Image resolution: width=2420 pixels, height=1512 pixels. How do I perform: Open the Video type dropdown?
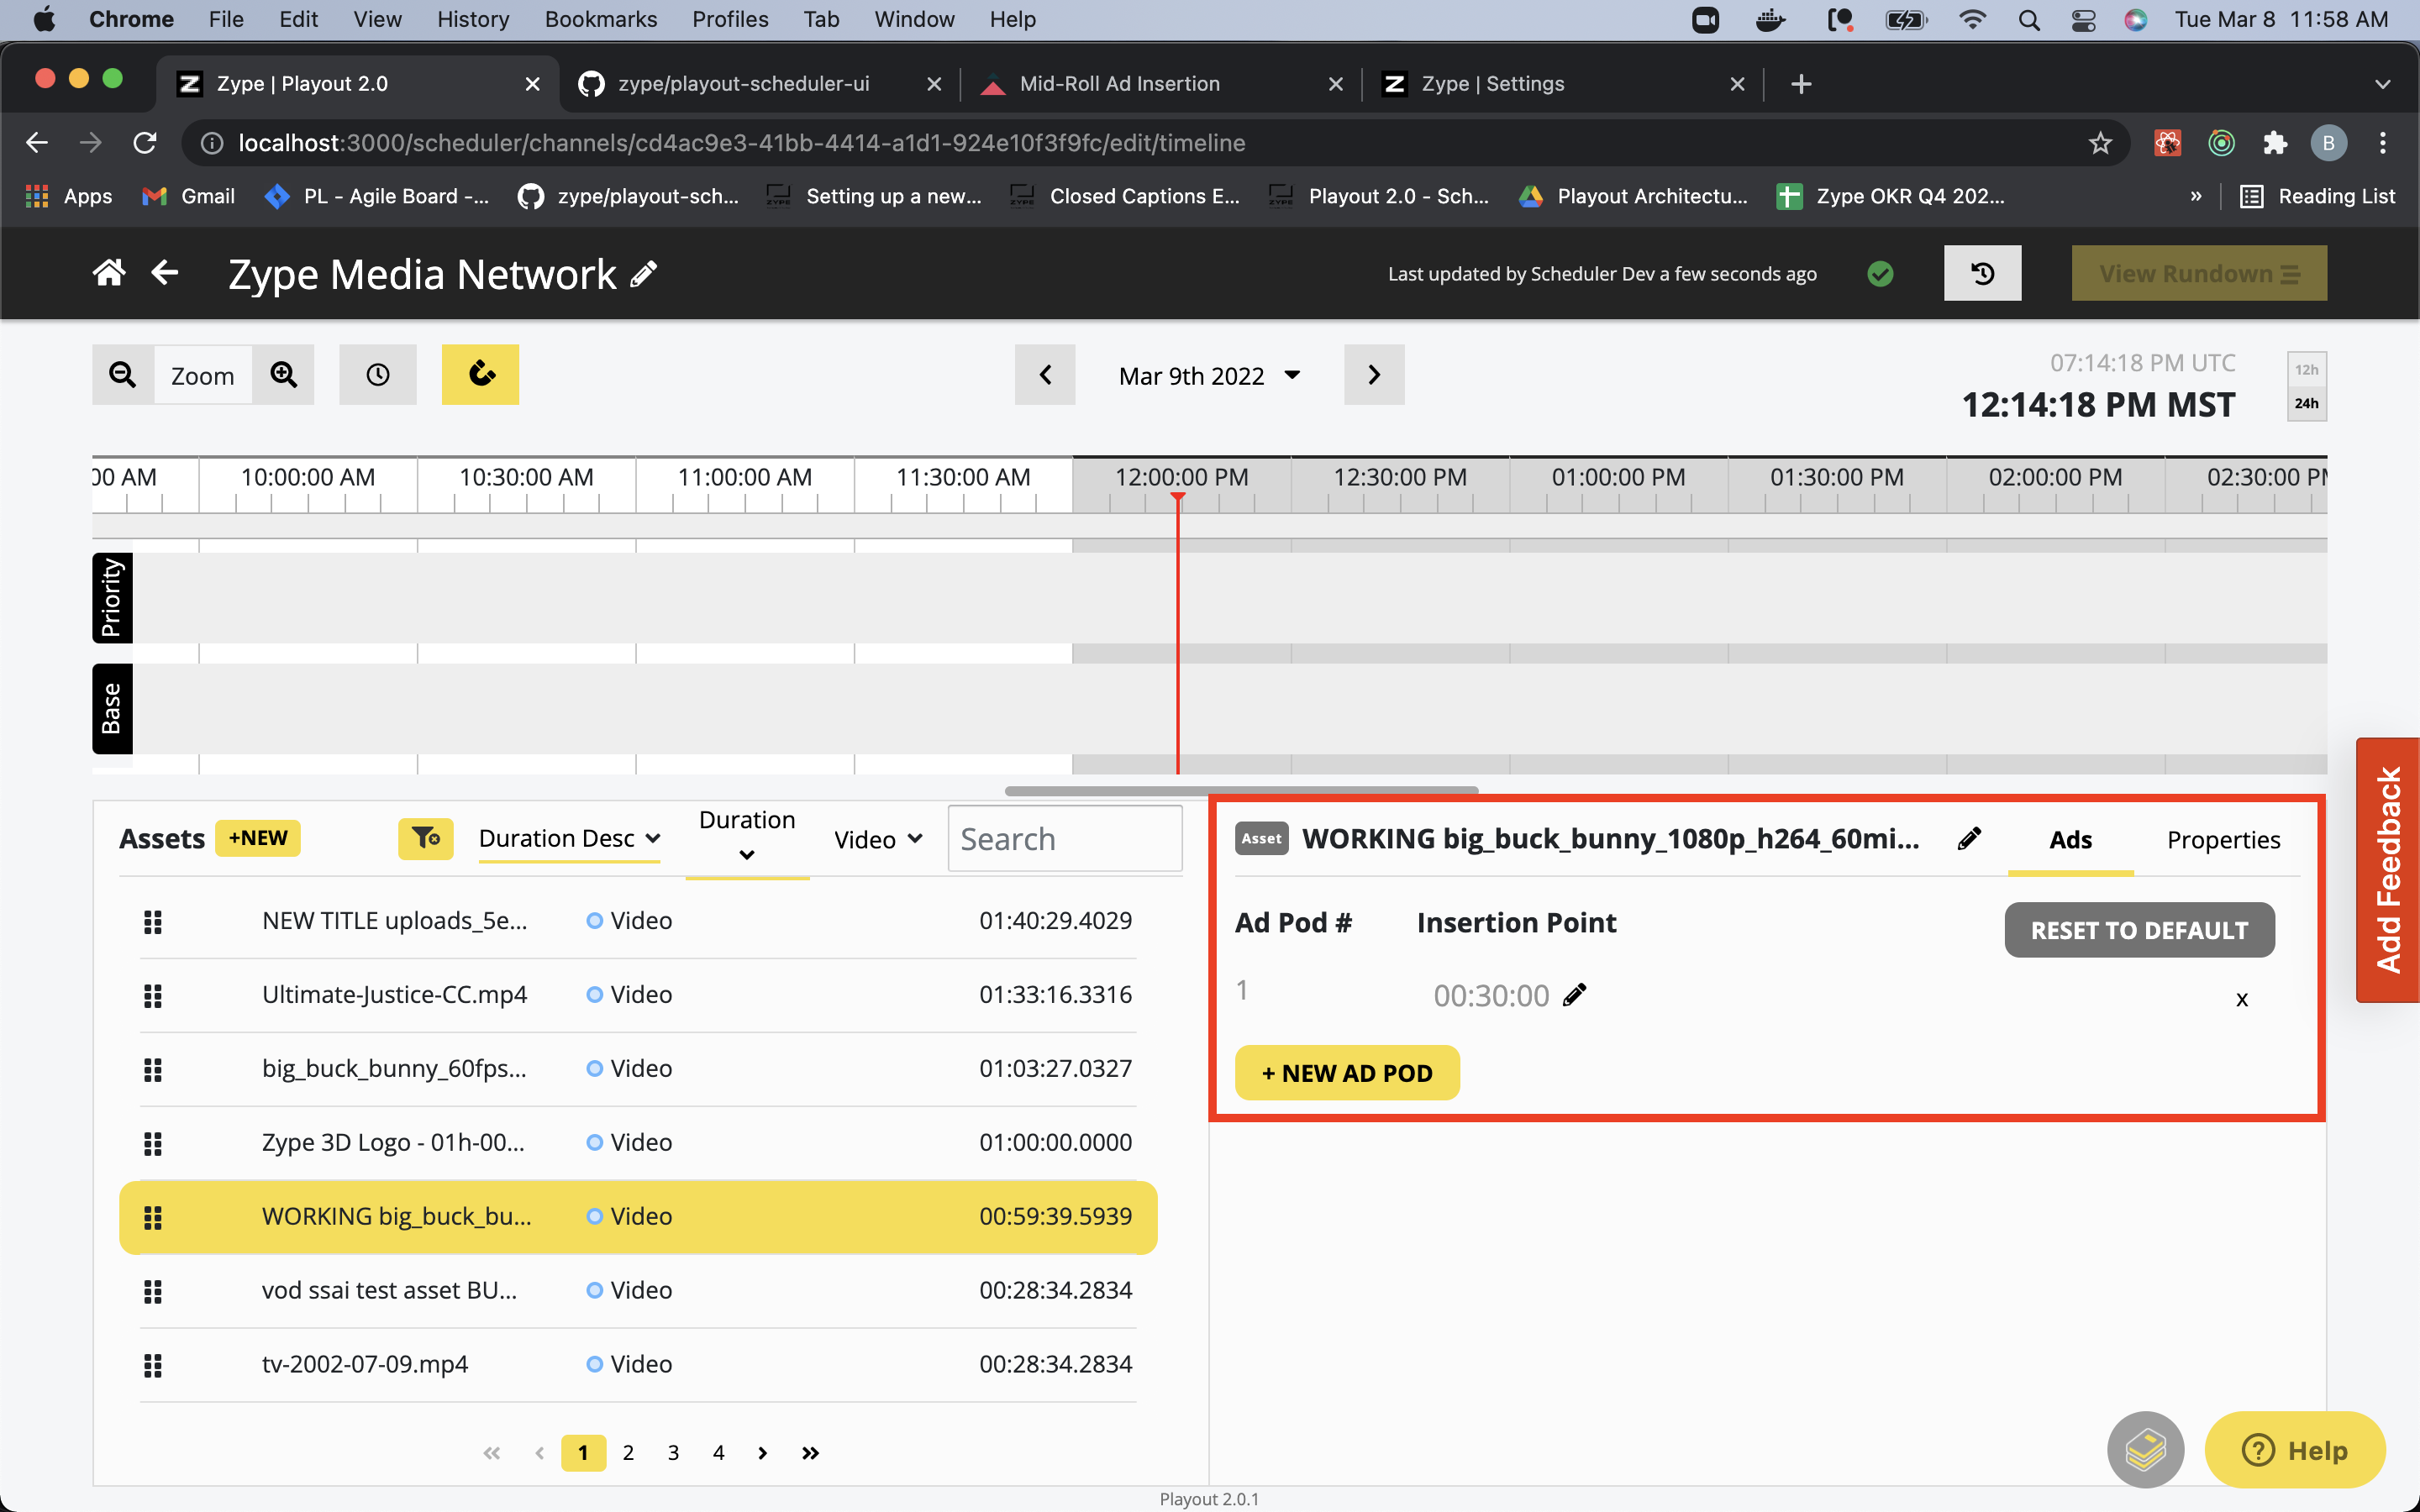pos(878,840)
